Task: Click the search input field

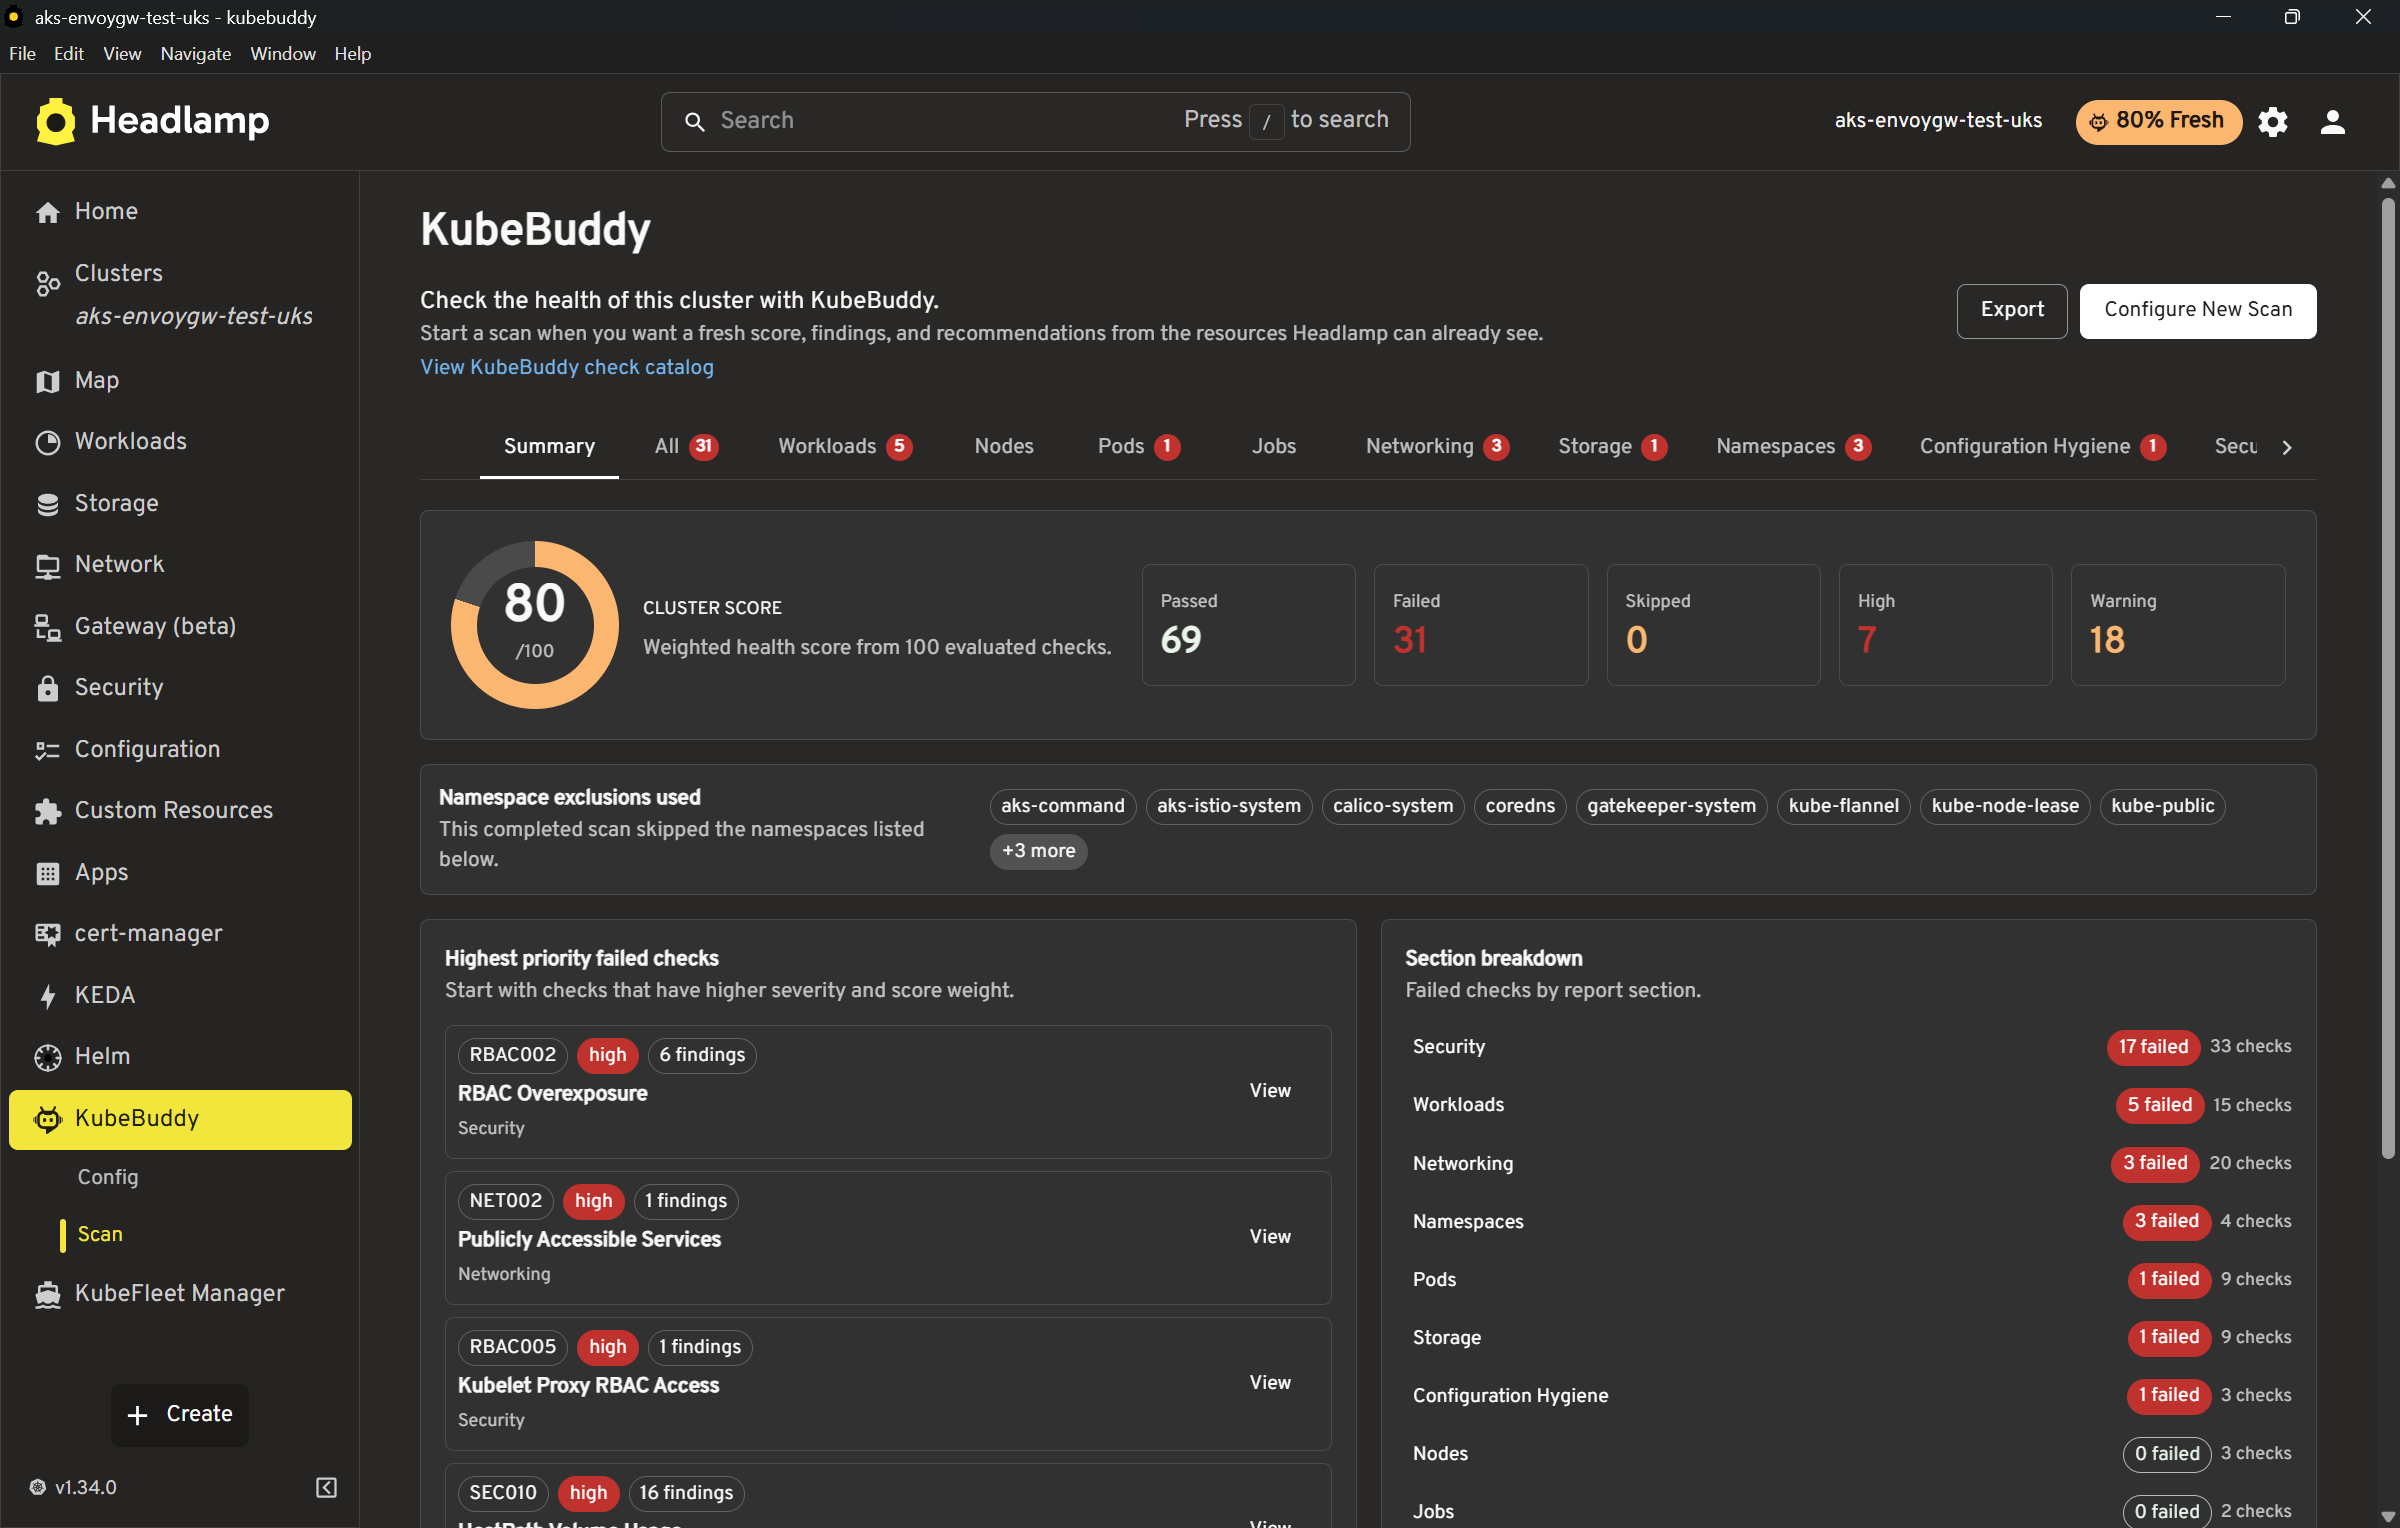Action: 1035,122
